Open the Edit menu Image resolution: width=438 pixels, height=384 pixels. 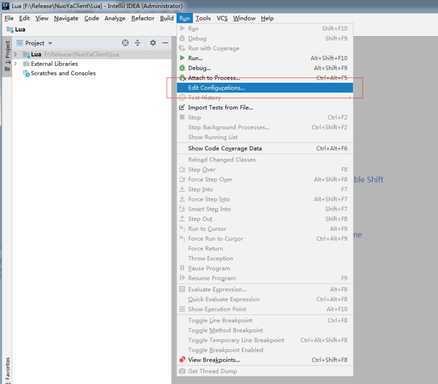pyautogui.click(x=24, y=18)
